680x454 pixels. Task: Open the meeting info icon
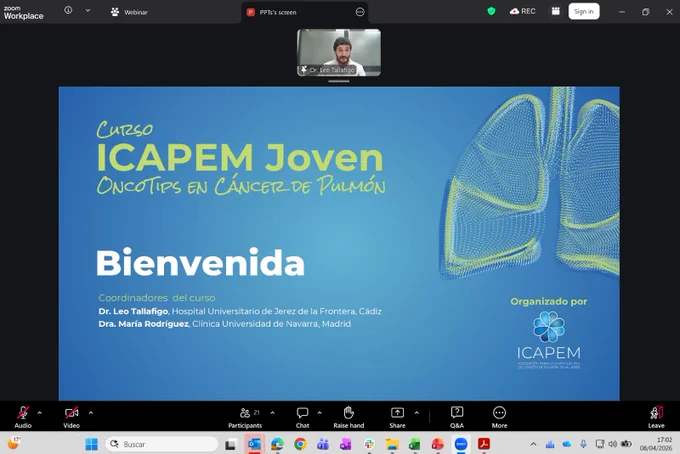tap(68, 10)
